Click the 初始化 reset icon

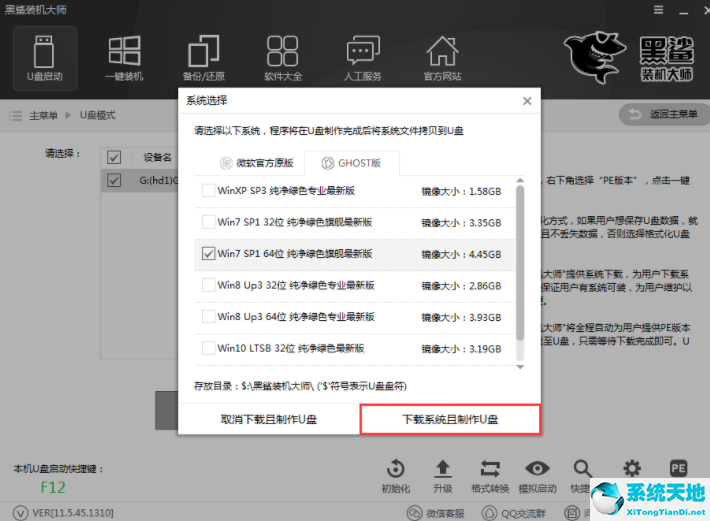(396, 469)
